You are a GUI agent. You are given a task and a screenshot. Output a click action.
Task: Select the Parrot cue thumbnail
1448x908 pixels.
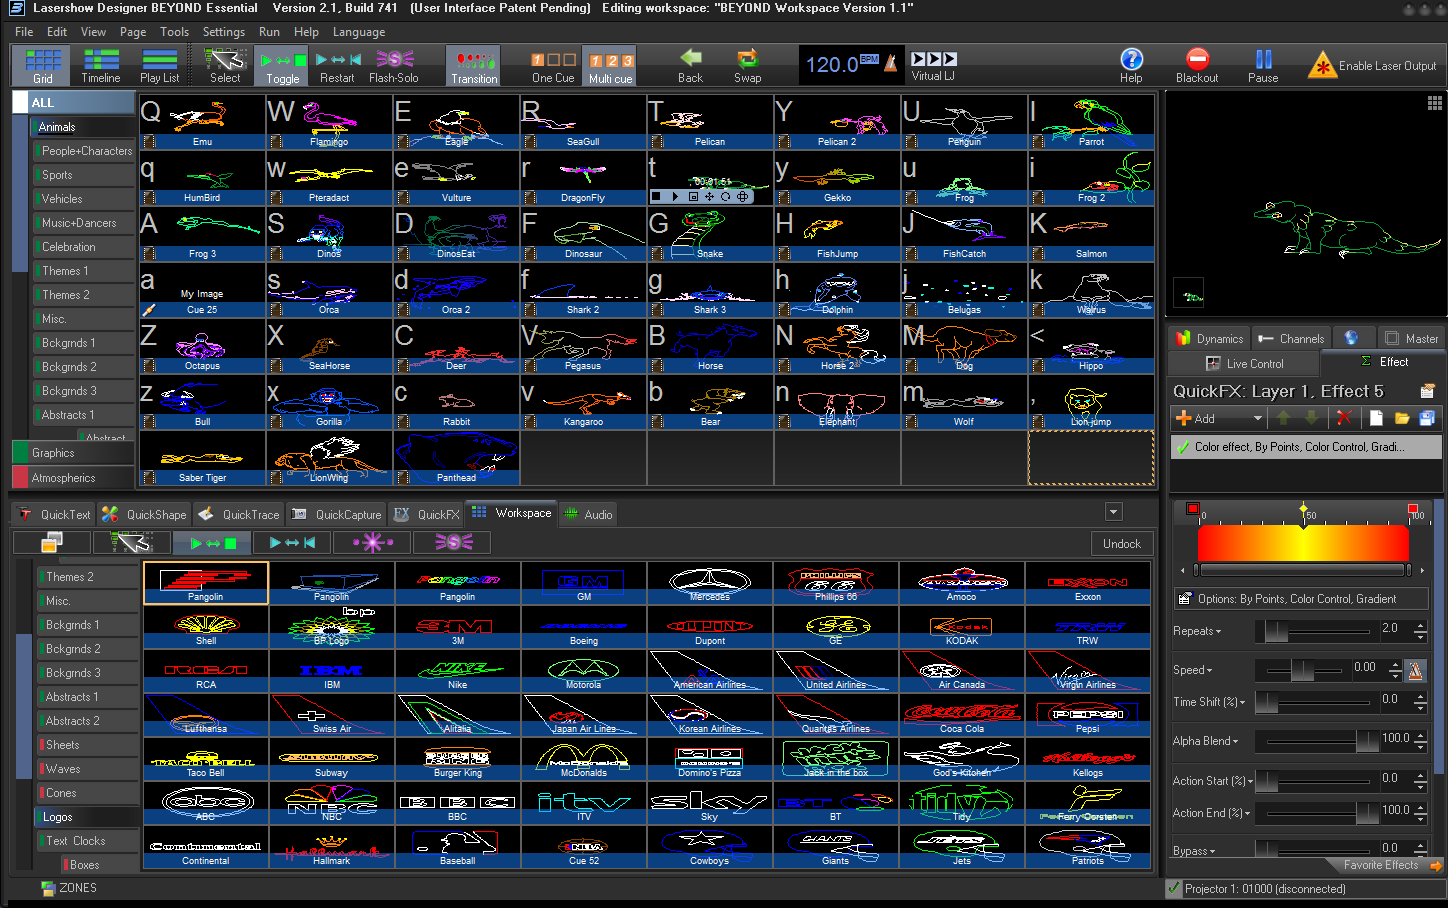pos(1091,121)
